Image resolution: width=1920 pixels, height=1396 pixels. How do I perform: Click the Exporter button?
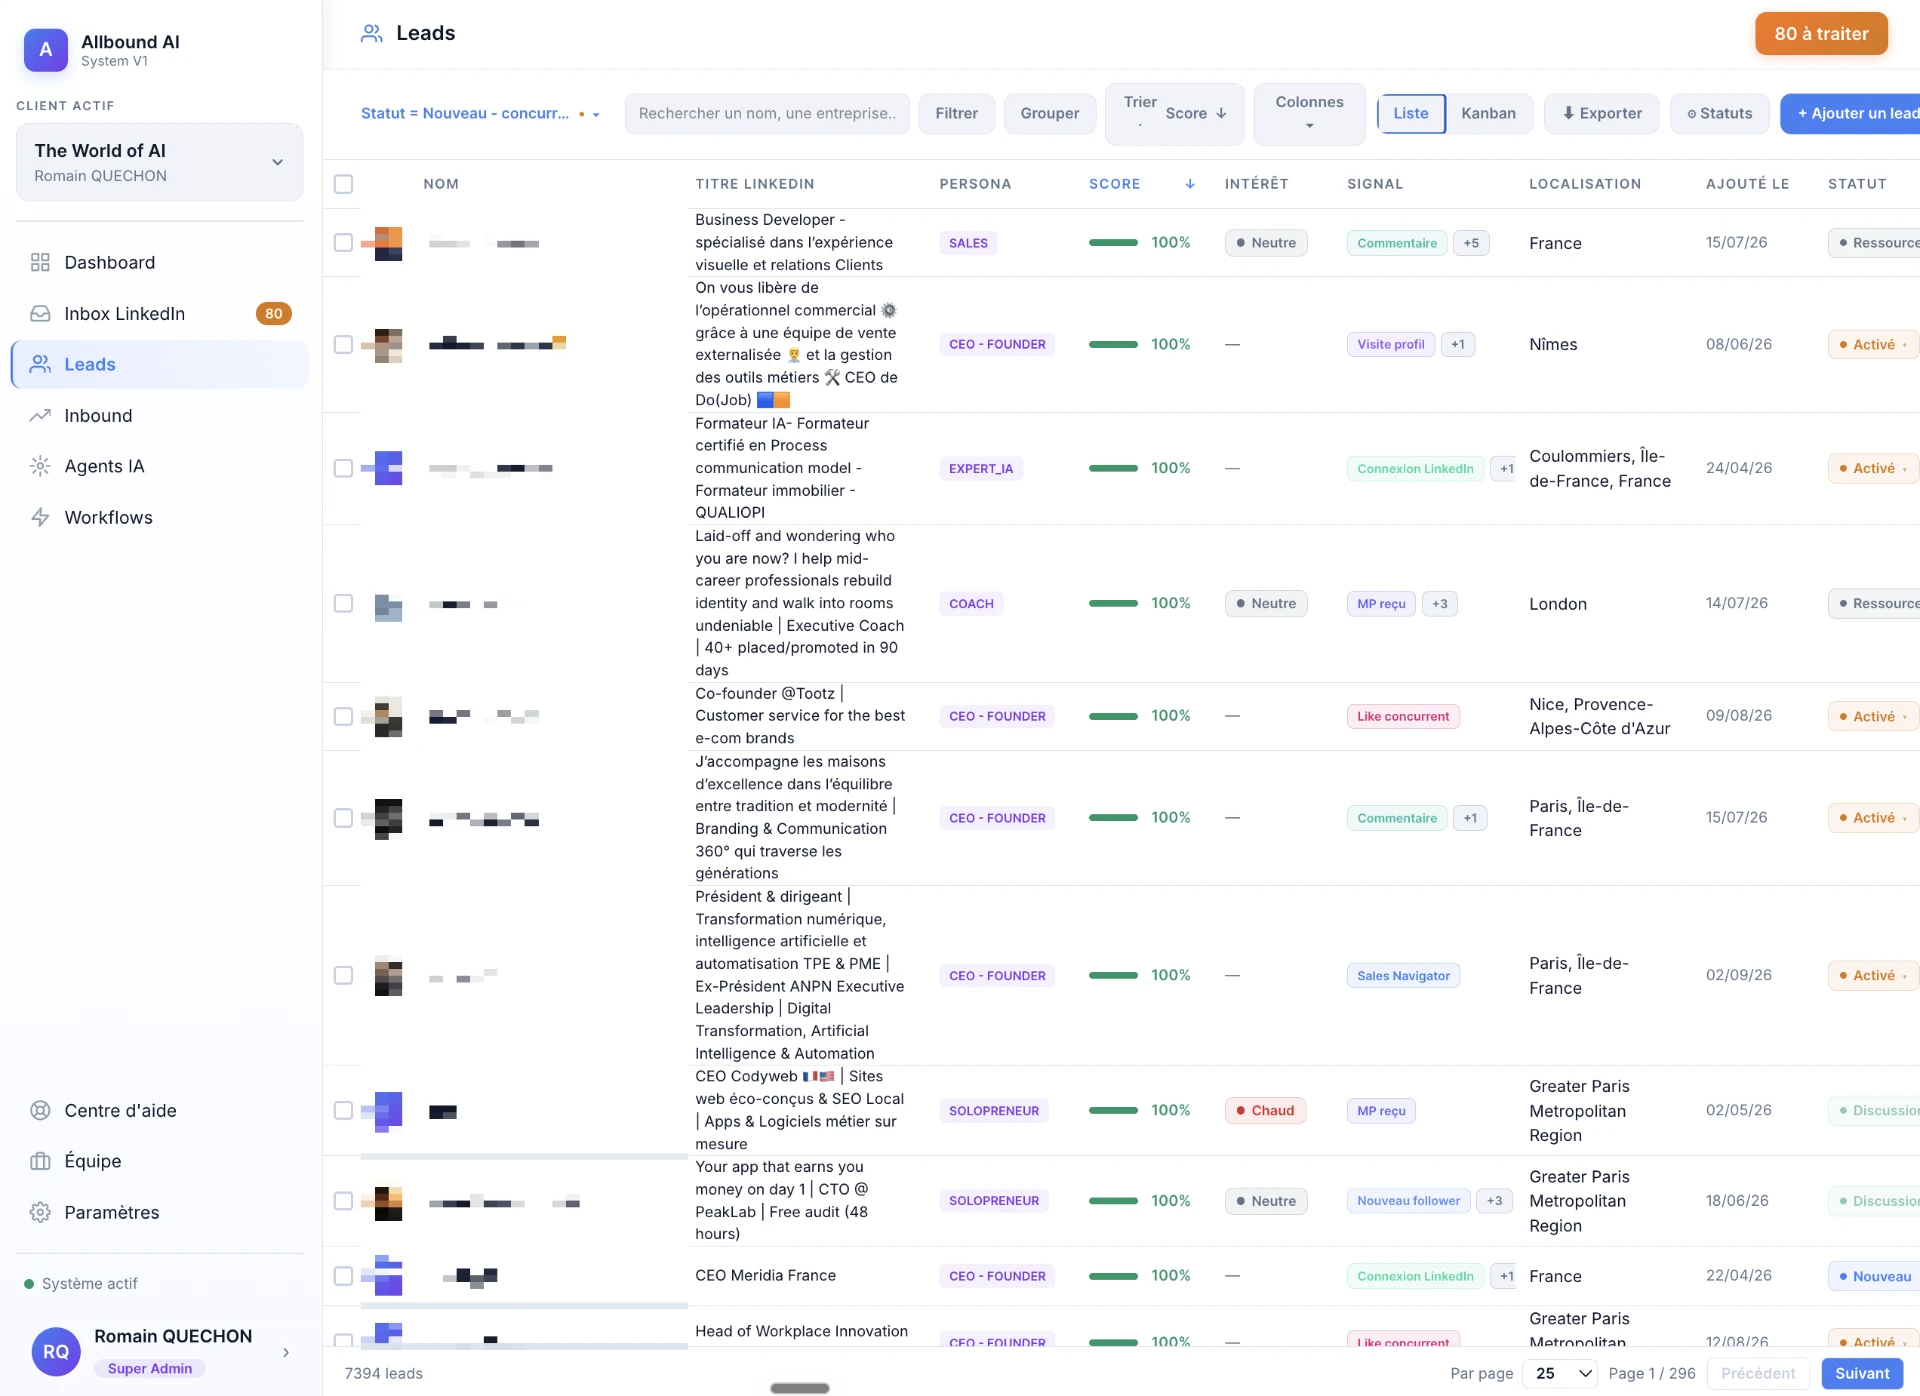(1601, 113)
